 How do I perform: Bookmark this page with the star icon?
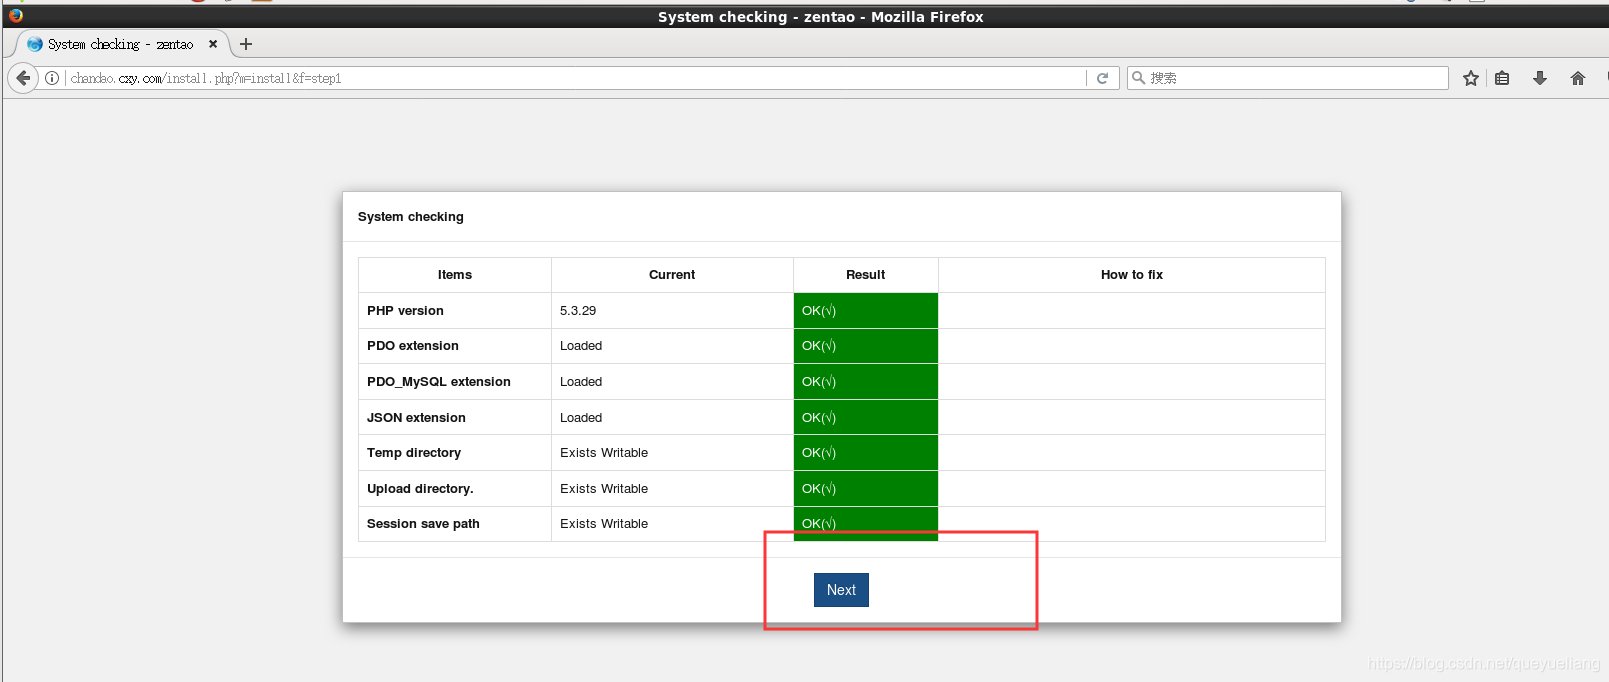(1470, 78)
